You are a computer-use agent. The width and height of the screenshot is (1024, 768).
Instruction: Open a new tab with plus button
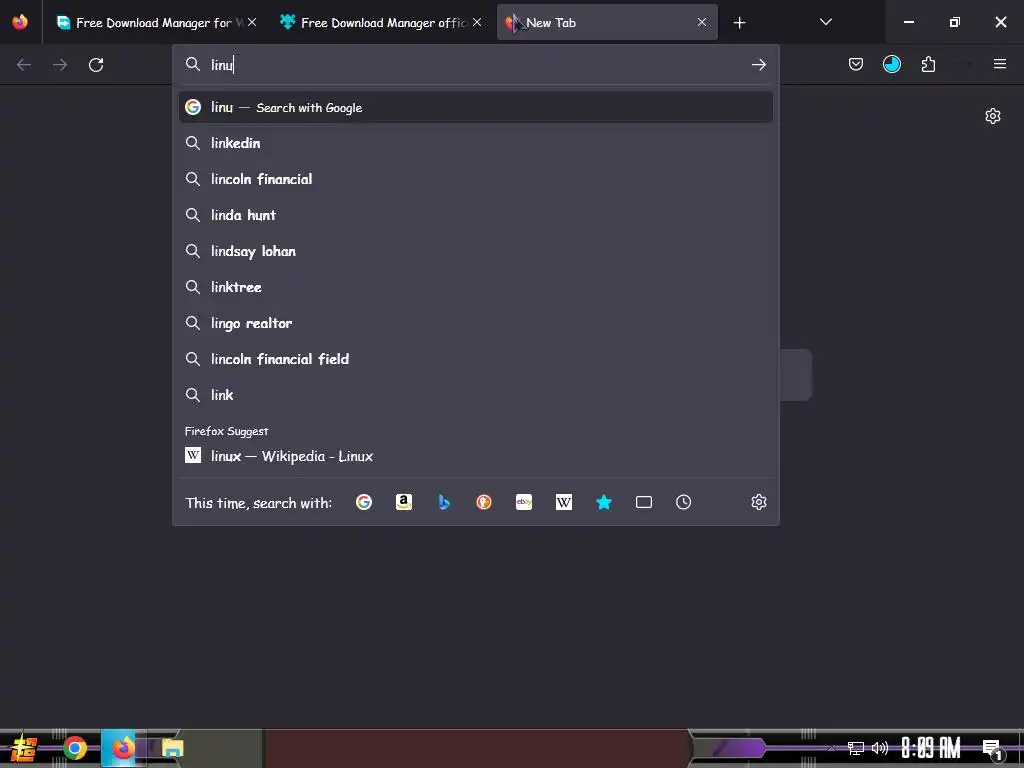point(739,23)
